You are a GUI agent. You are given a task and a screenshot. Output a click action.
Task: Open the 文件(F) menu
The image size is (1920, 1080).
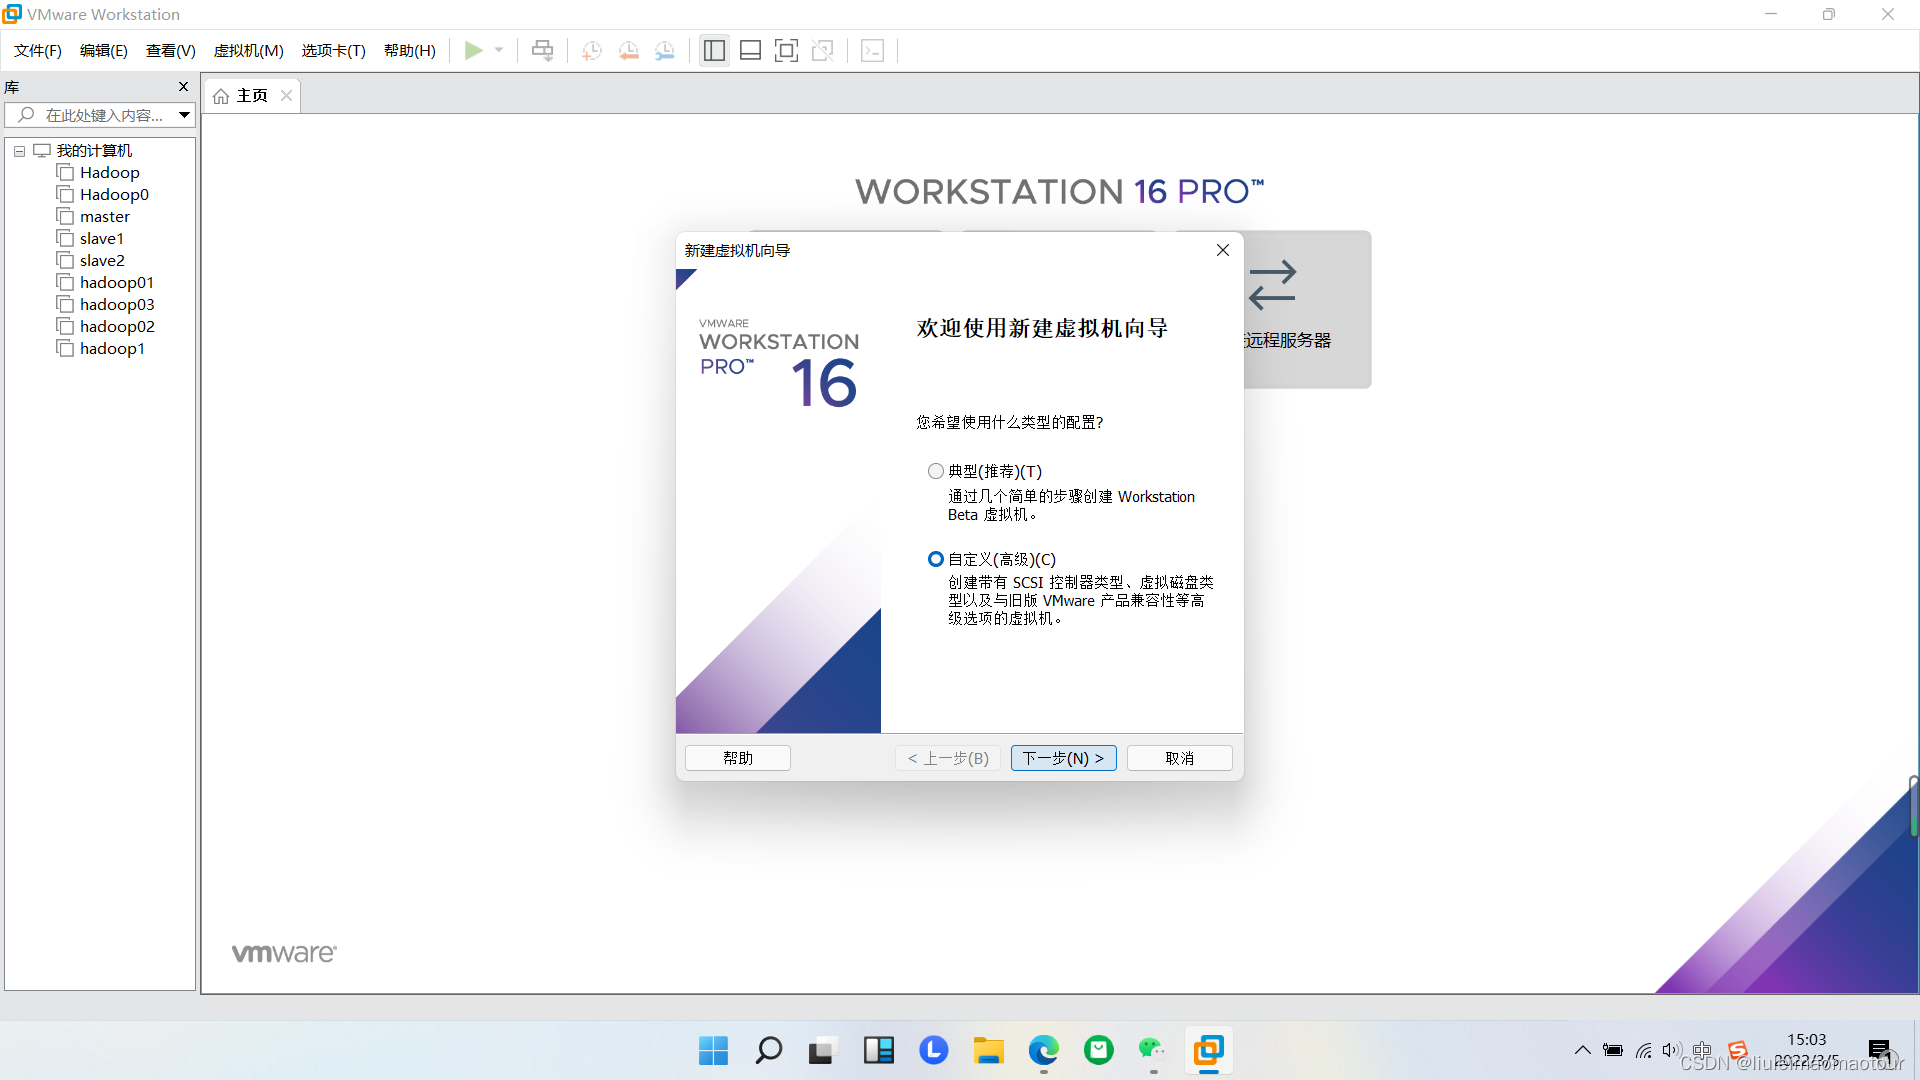[38, 50]
